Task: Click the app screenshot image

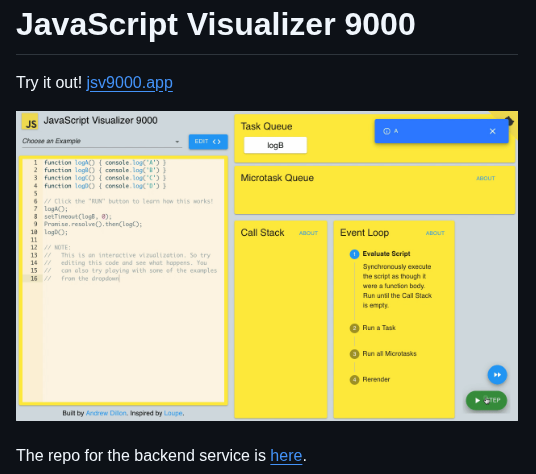Action: point(267,266)
